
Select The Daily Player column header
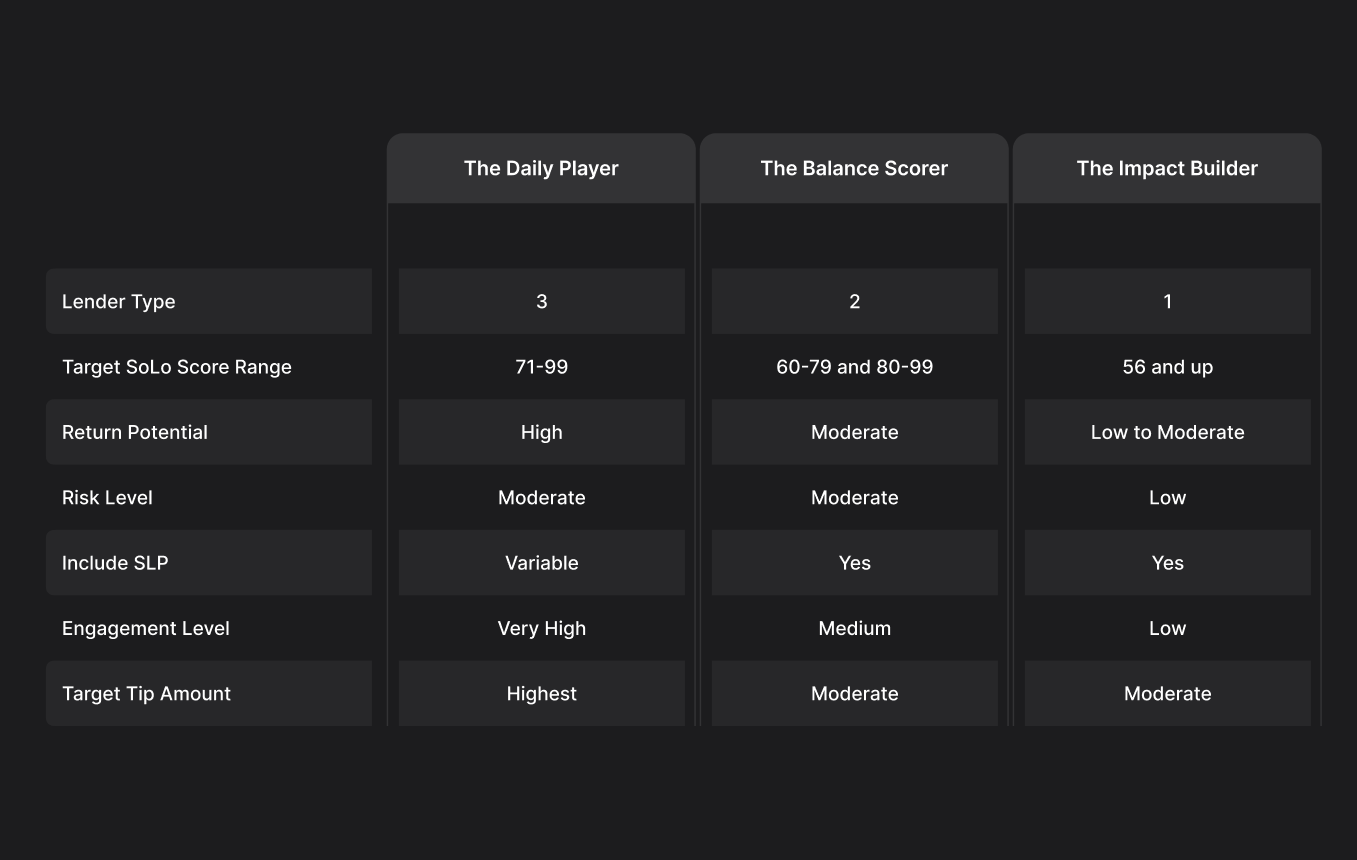click(x=541, y=168)
